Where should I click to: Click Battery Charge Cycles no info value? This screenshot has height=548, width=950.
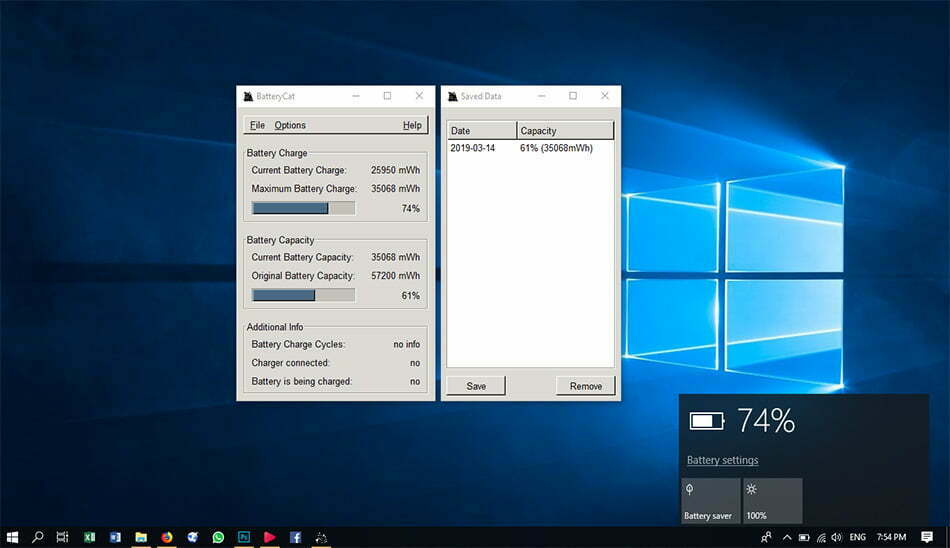[x=407, y=344]
